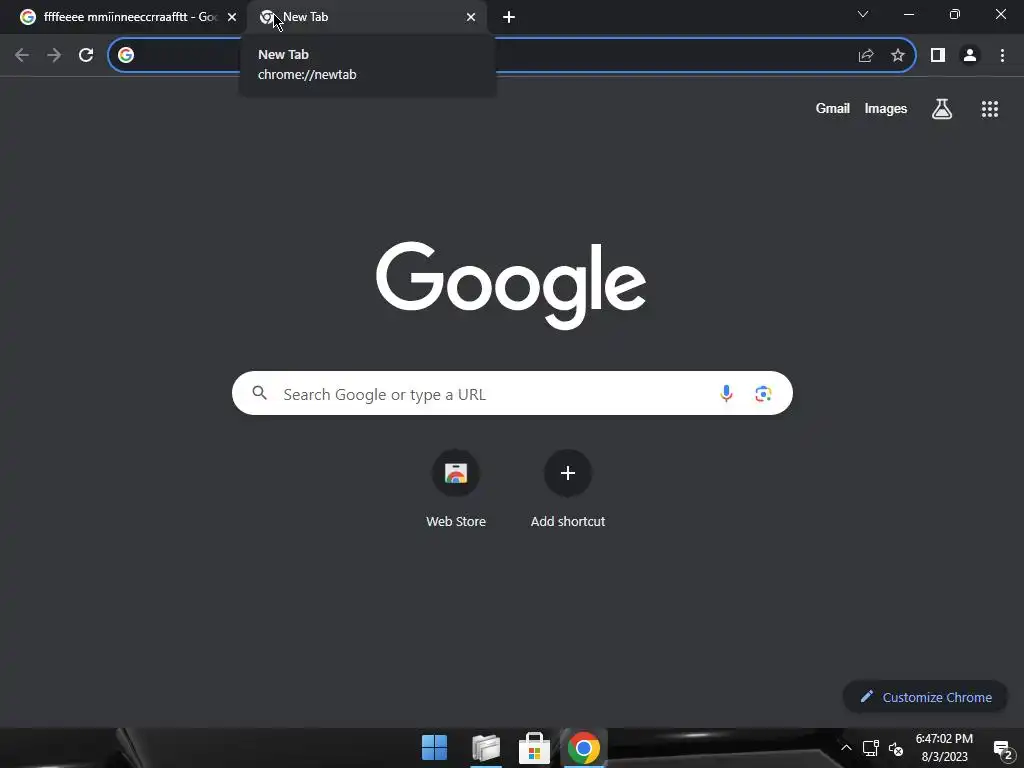Share this page icon in address bar
This screenshot has height=768, width=1024.
pos(866,56)
